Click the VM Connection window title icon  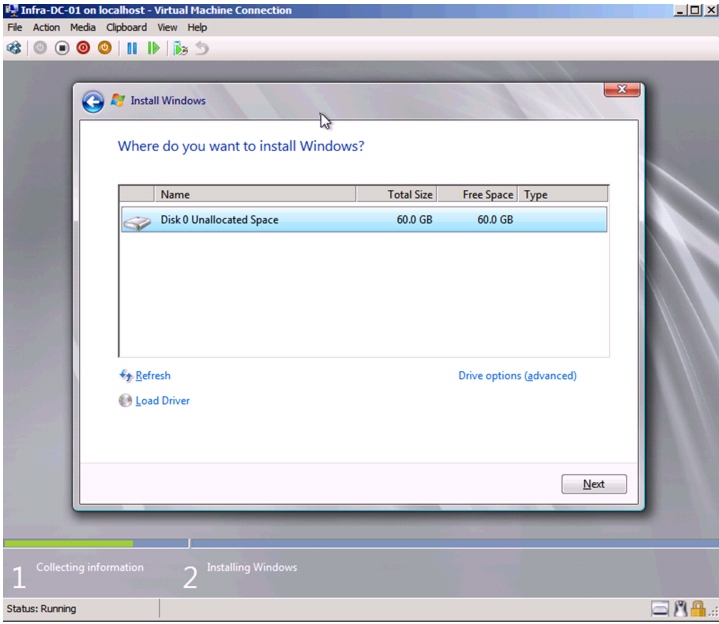click(x=11, y=10)
